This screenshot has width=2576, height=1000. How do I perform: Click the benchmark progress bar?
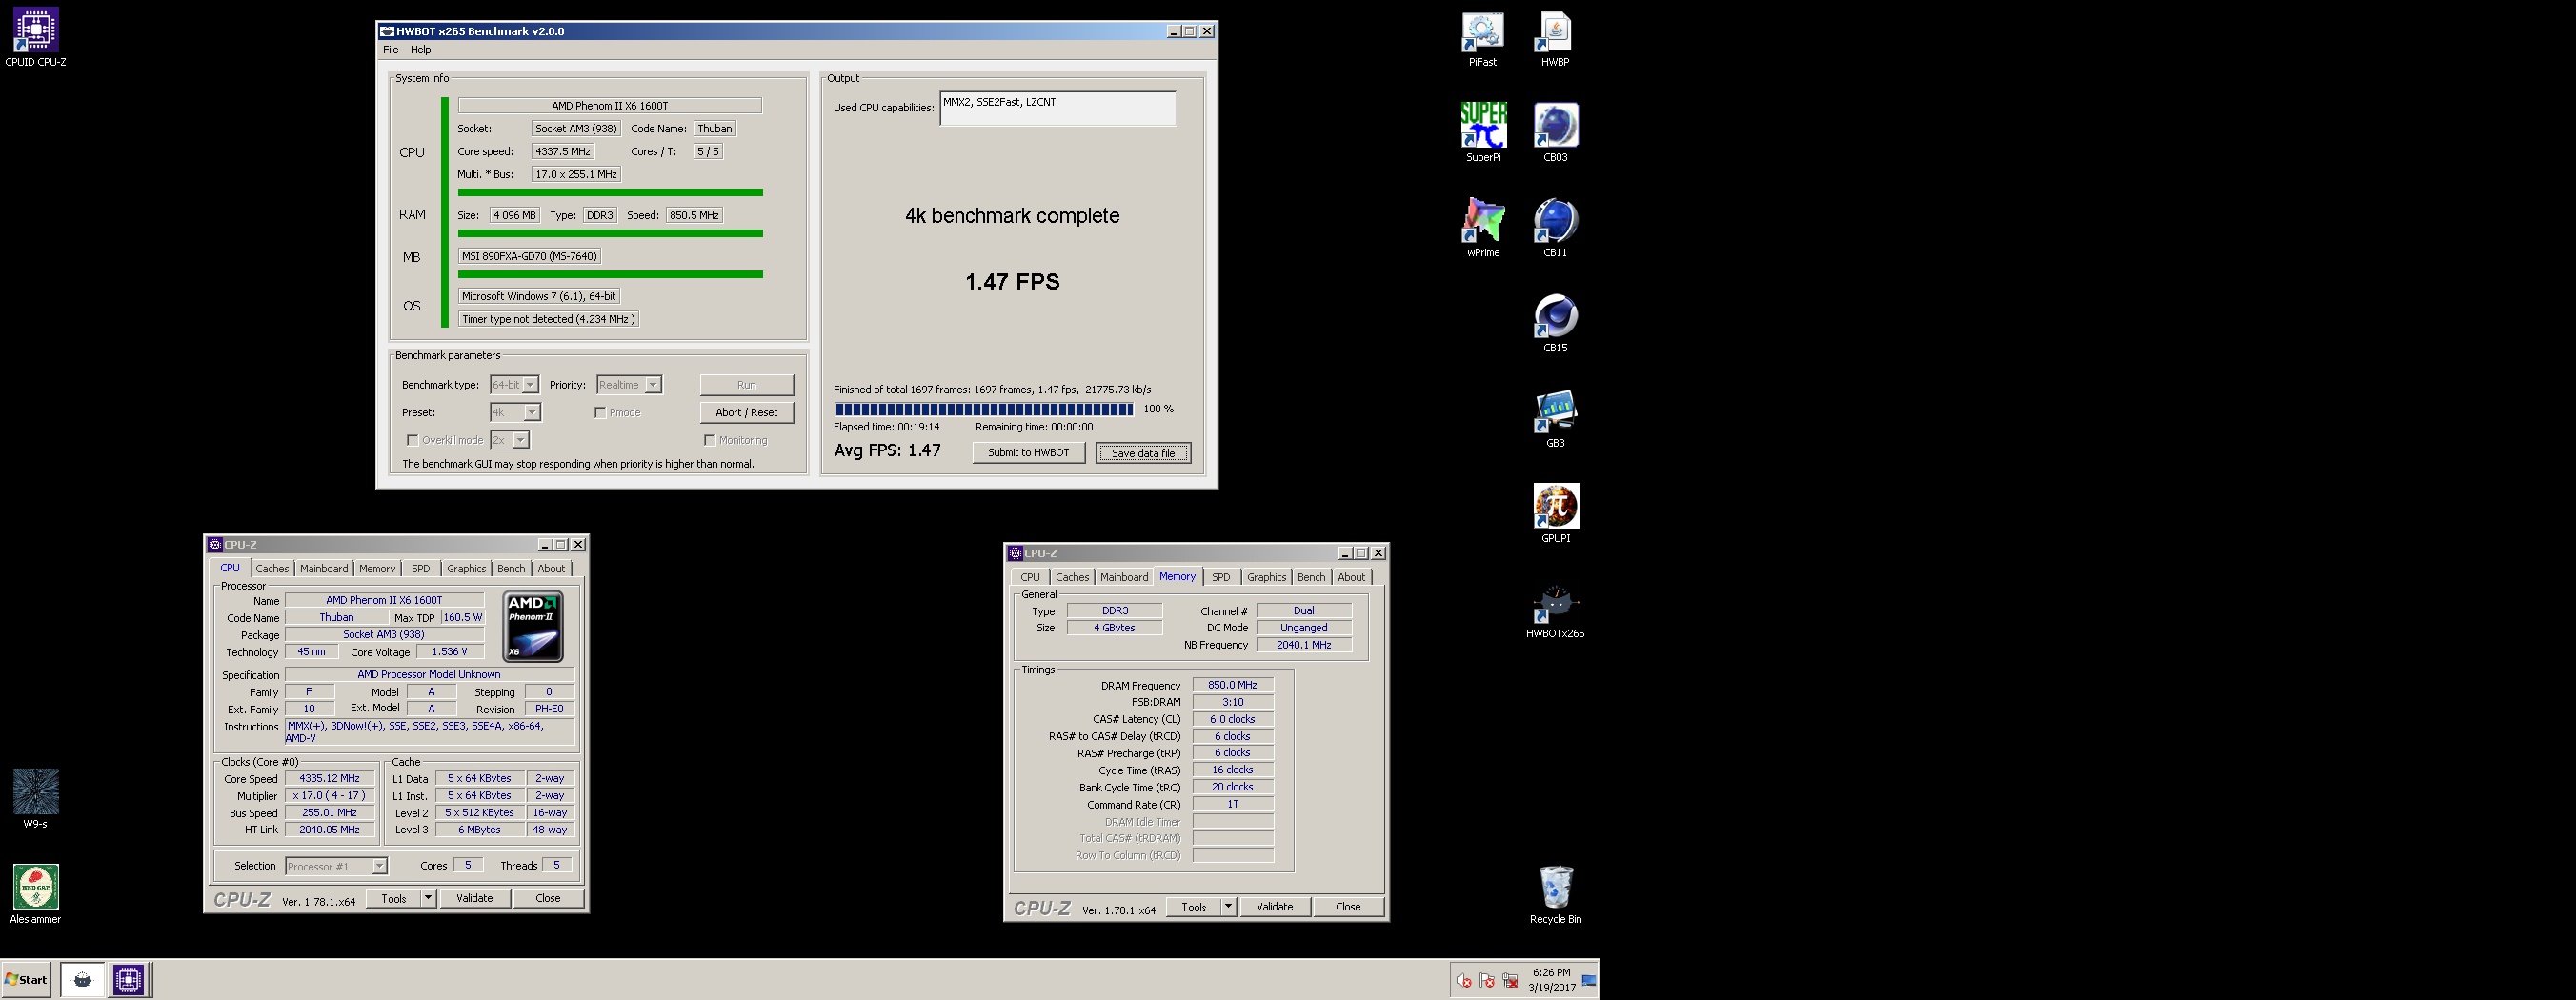[x=984, y=409]
